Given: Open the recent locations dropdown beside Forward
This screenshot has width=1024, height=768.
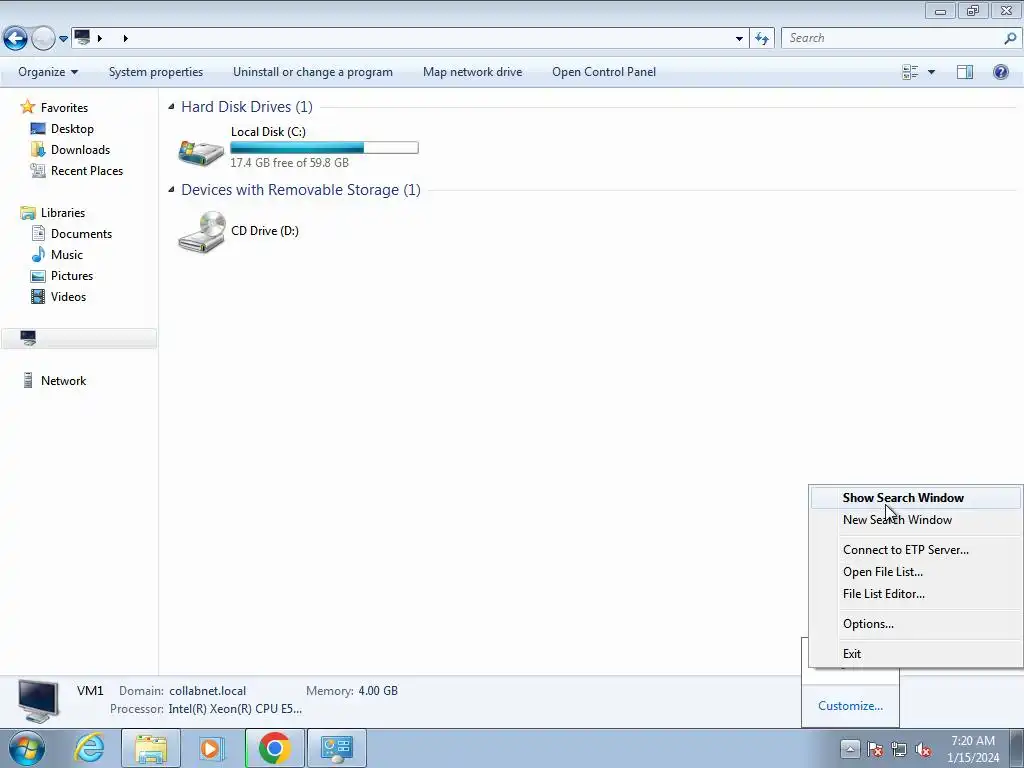Looking at the screenshot, I should (63, 39).
